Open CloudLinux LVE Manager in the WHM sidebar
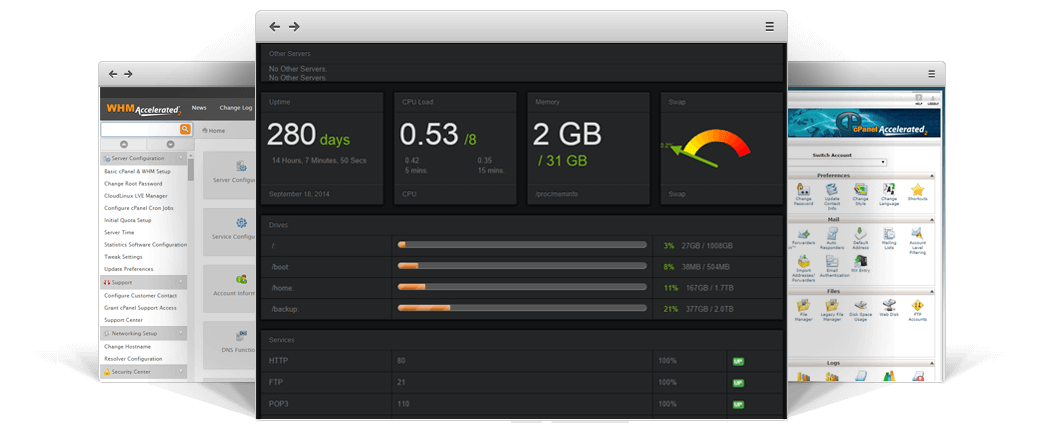 click(136, 196)
